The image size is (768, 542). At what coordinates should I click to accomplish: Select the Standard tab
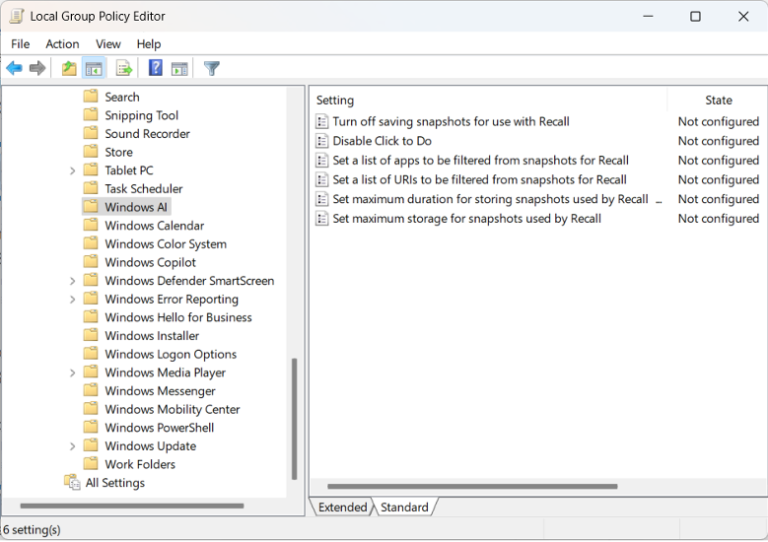pyautogui.click(x=404, y=507)
